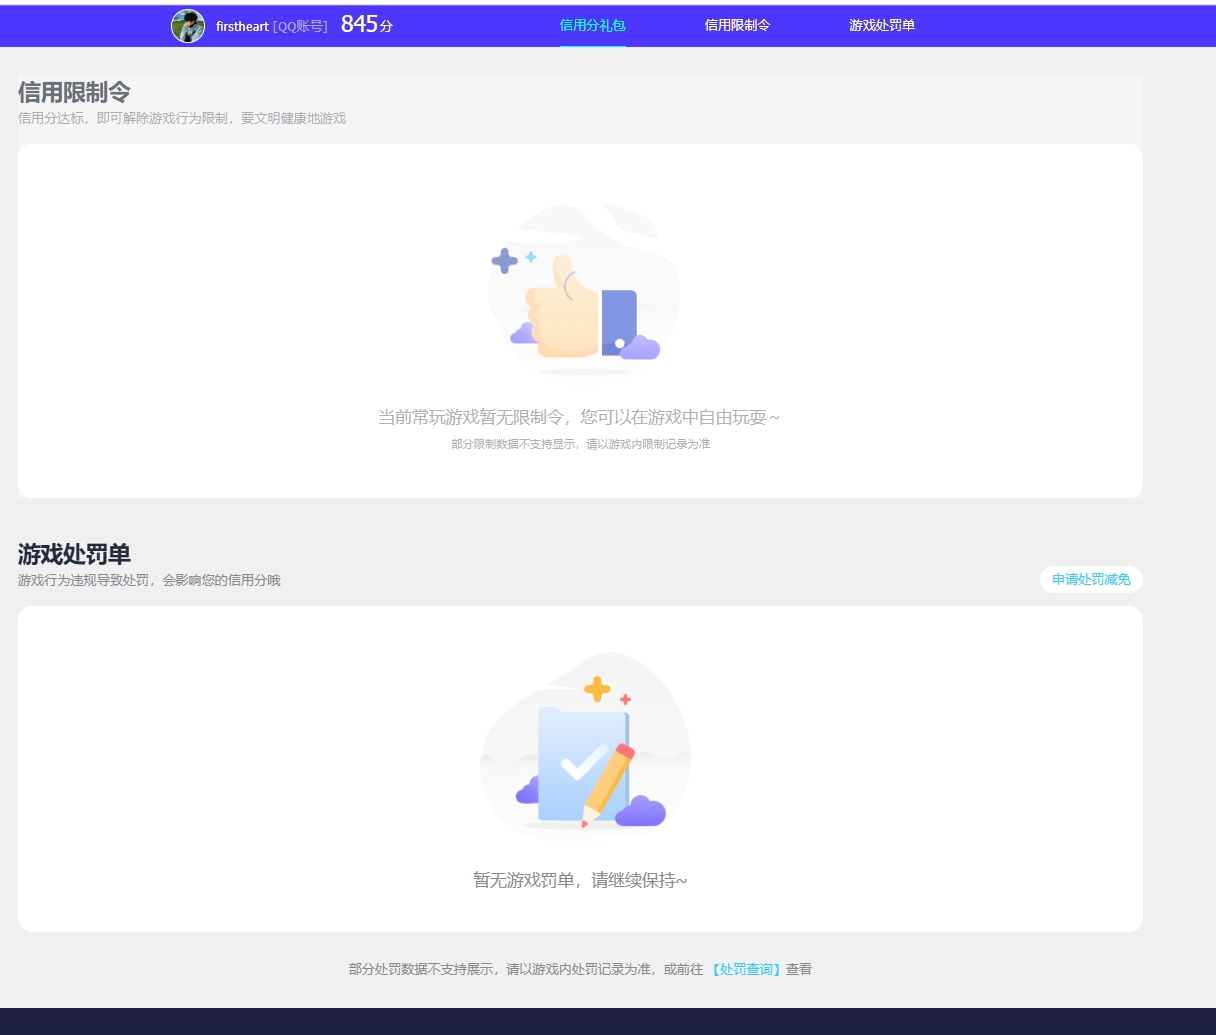This screenshot has height=1035, width=1216.
Task: Click the firstheart user avatar
Action: (188, 26)
